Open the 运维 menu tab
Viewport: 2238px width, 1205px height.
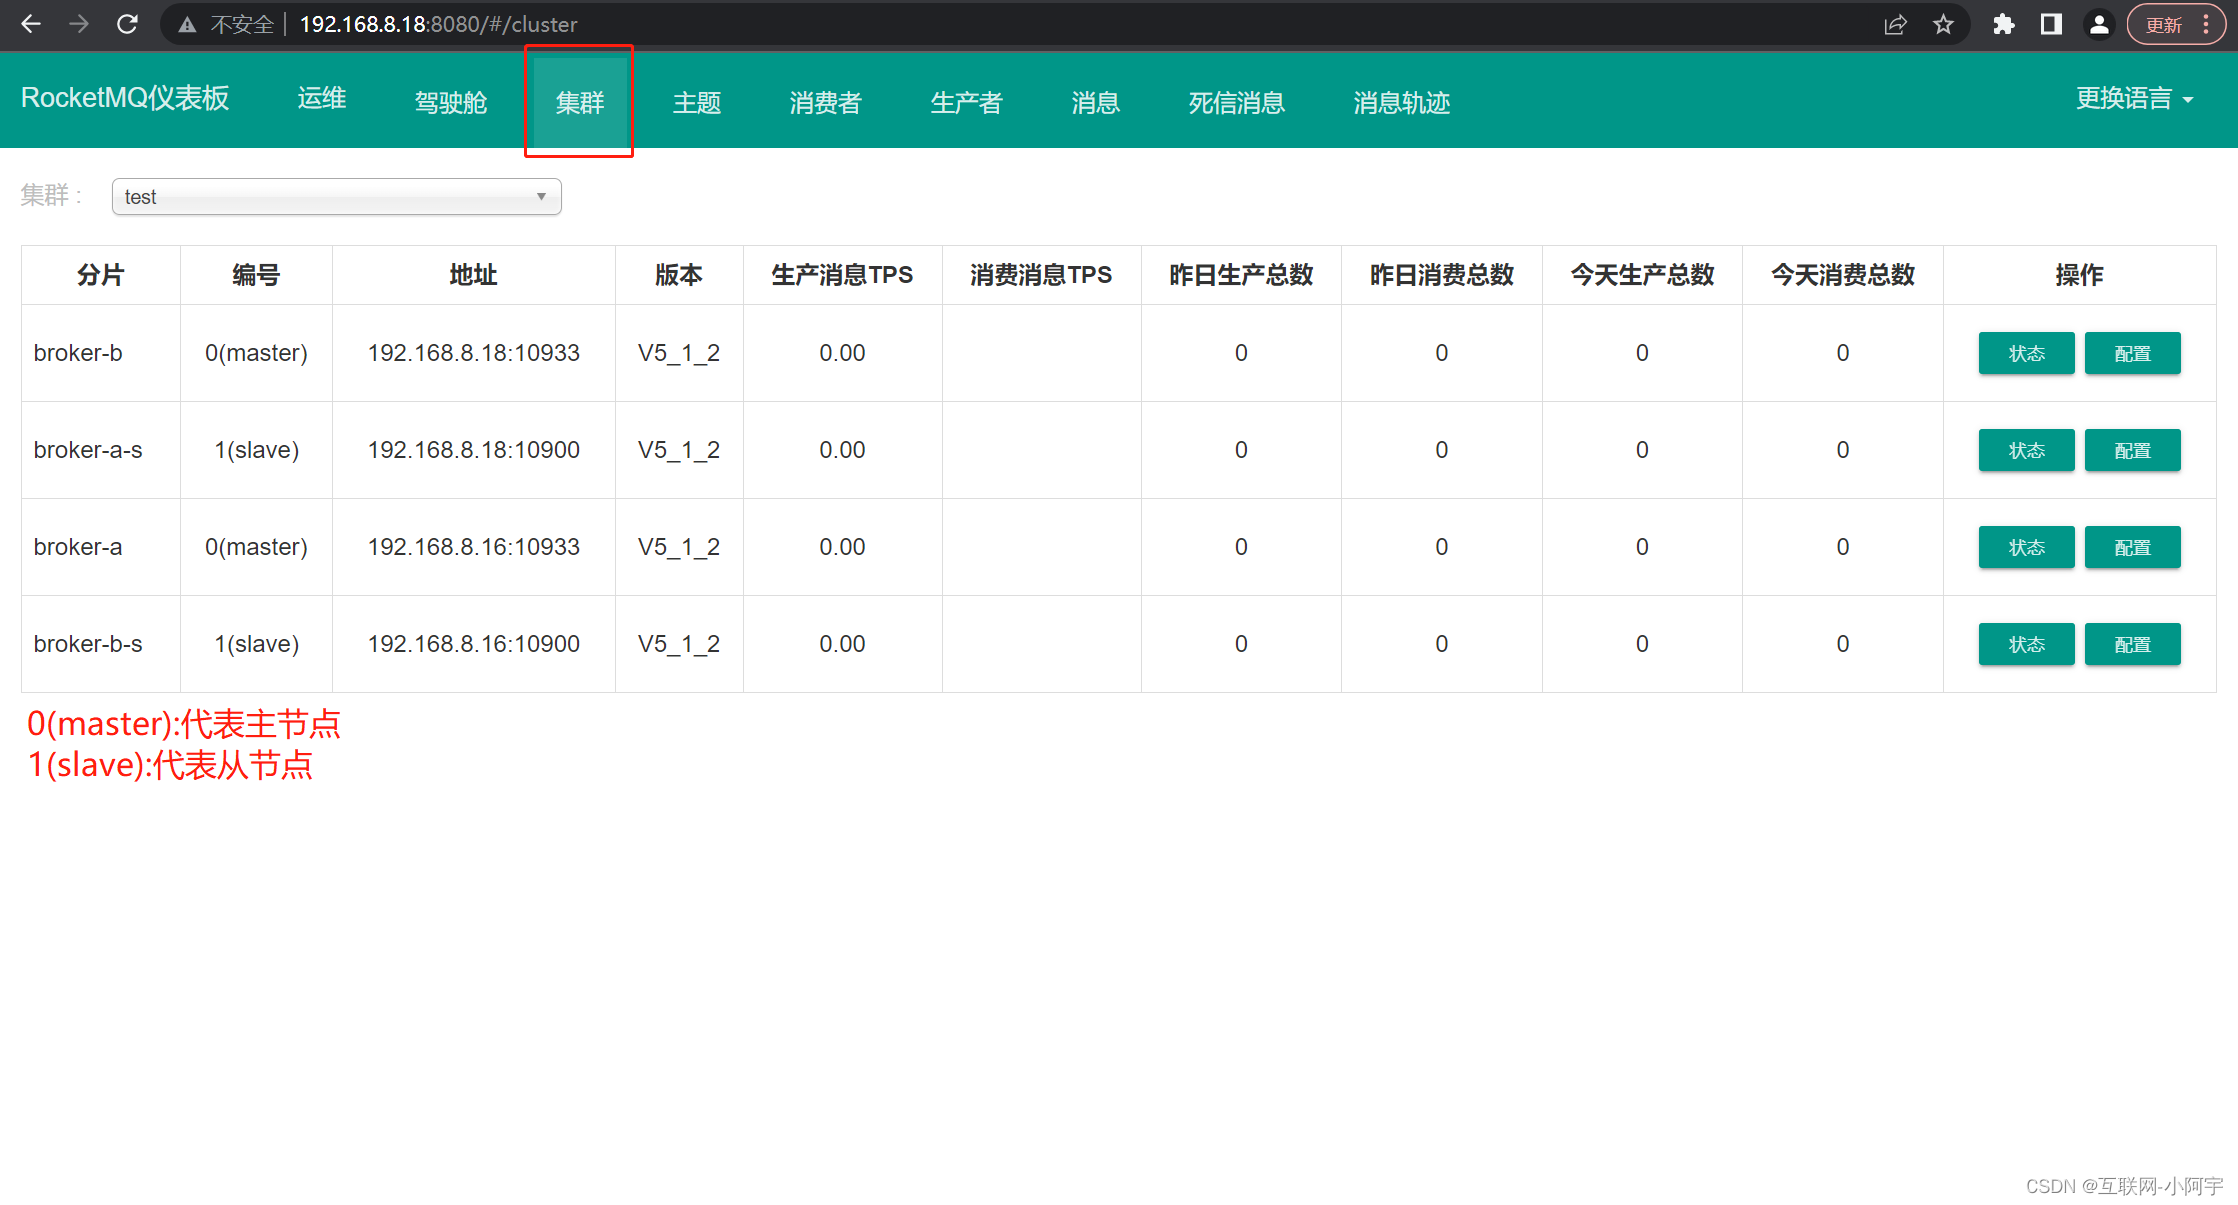pos(322,98)
